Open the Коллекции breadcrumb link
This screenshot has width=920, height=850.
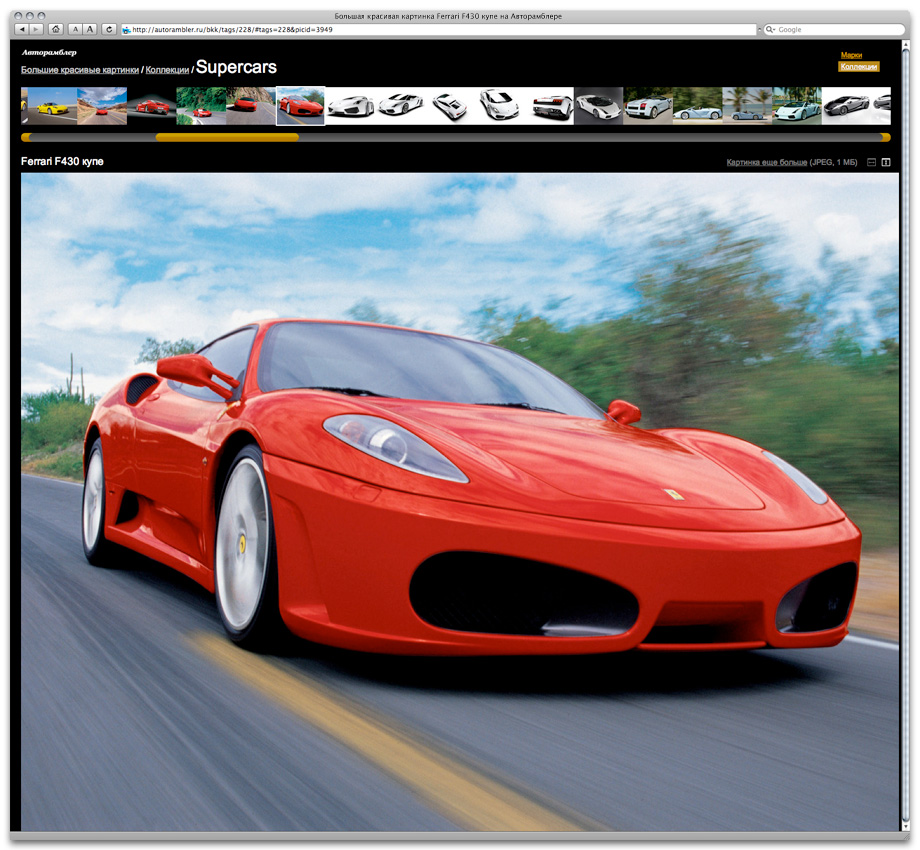point(167,70)
